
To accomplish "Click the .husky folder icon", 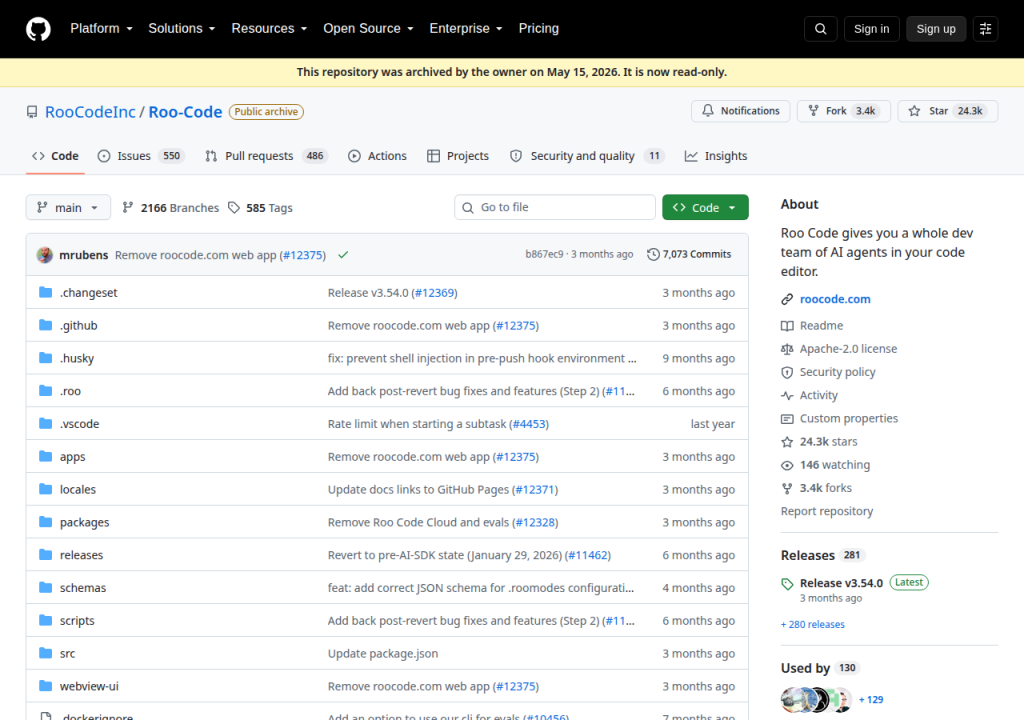I will coord(45,357).
